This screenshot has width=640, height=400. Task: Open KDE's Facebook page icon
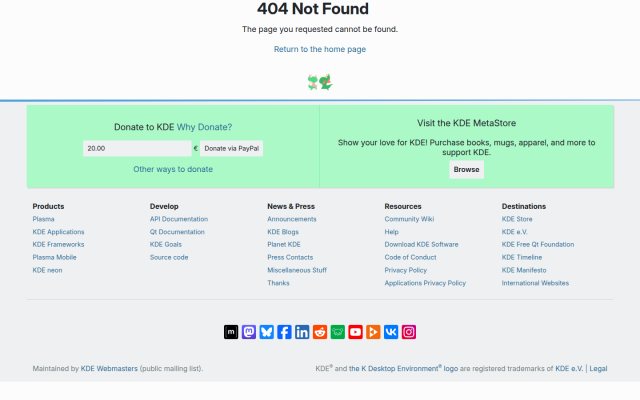284,332
